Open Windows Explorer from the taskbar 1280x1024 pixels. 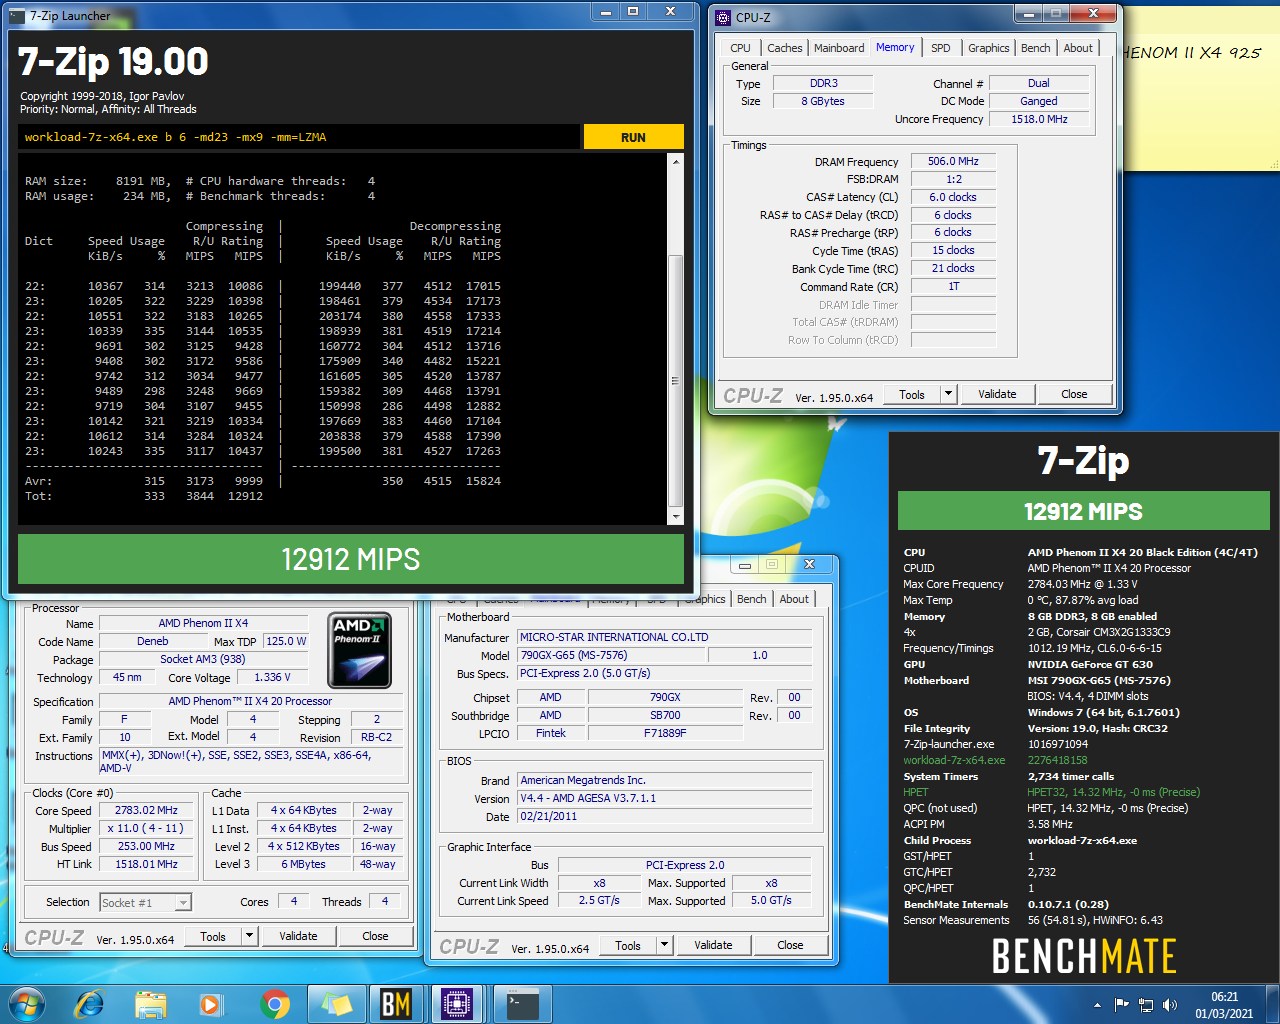coord(150,1003)
